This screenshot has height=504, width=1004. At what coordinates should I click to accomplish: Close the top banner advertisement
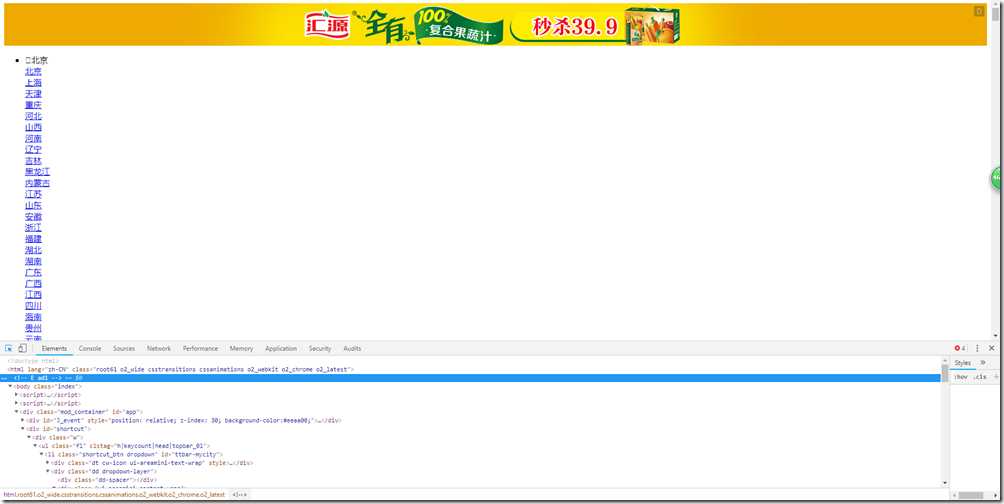coord(979,11)
